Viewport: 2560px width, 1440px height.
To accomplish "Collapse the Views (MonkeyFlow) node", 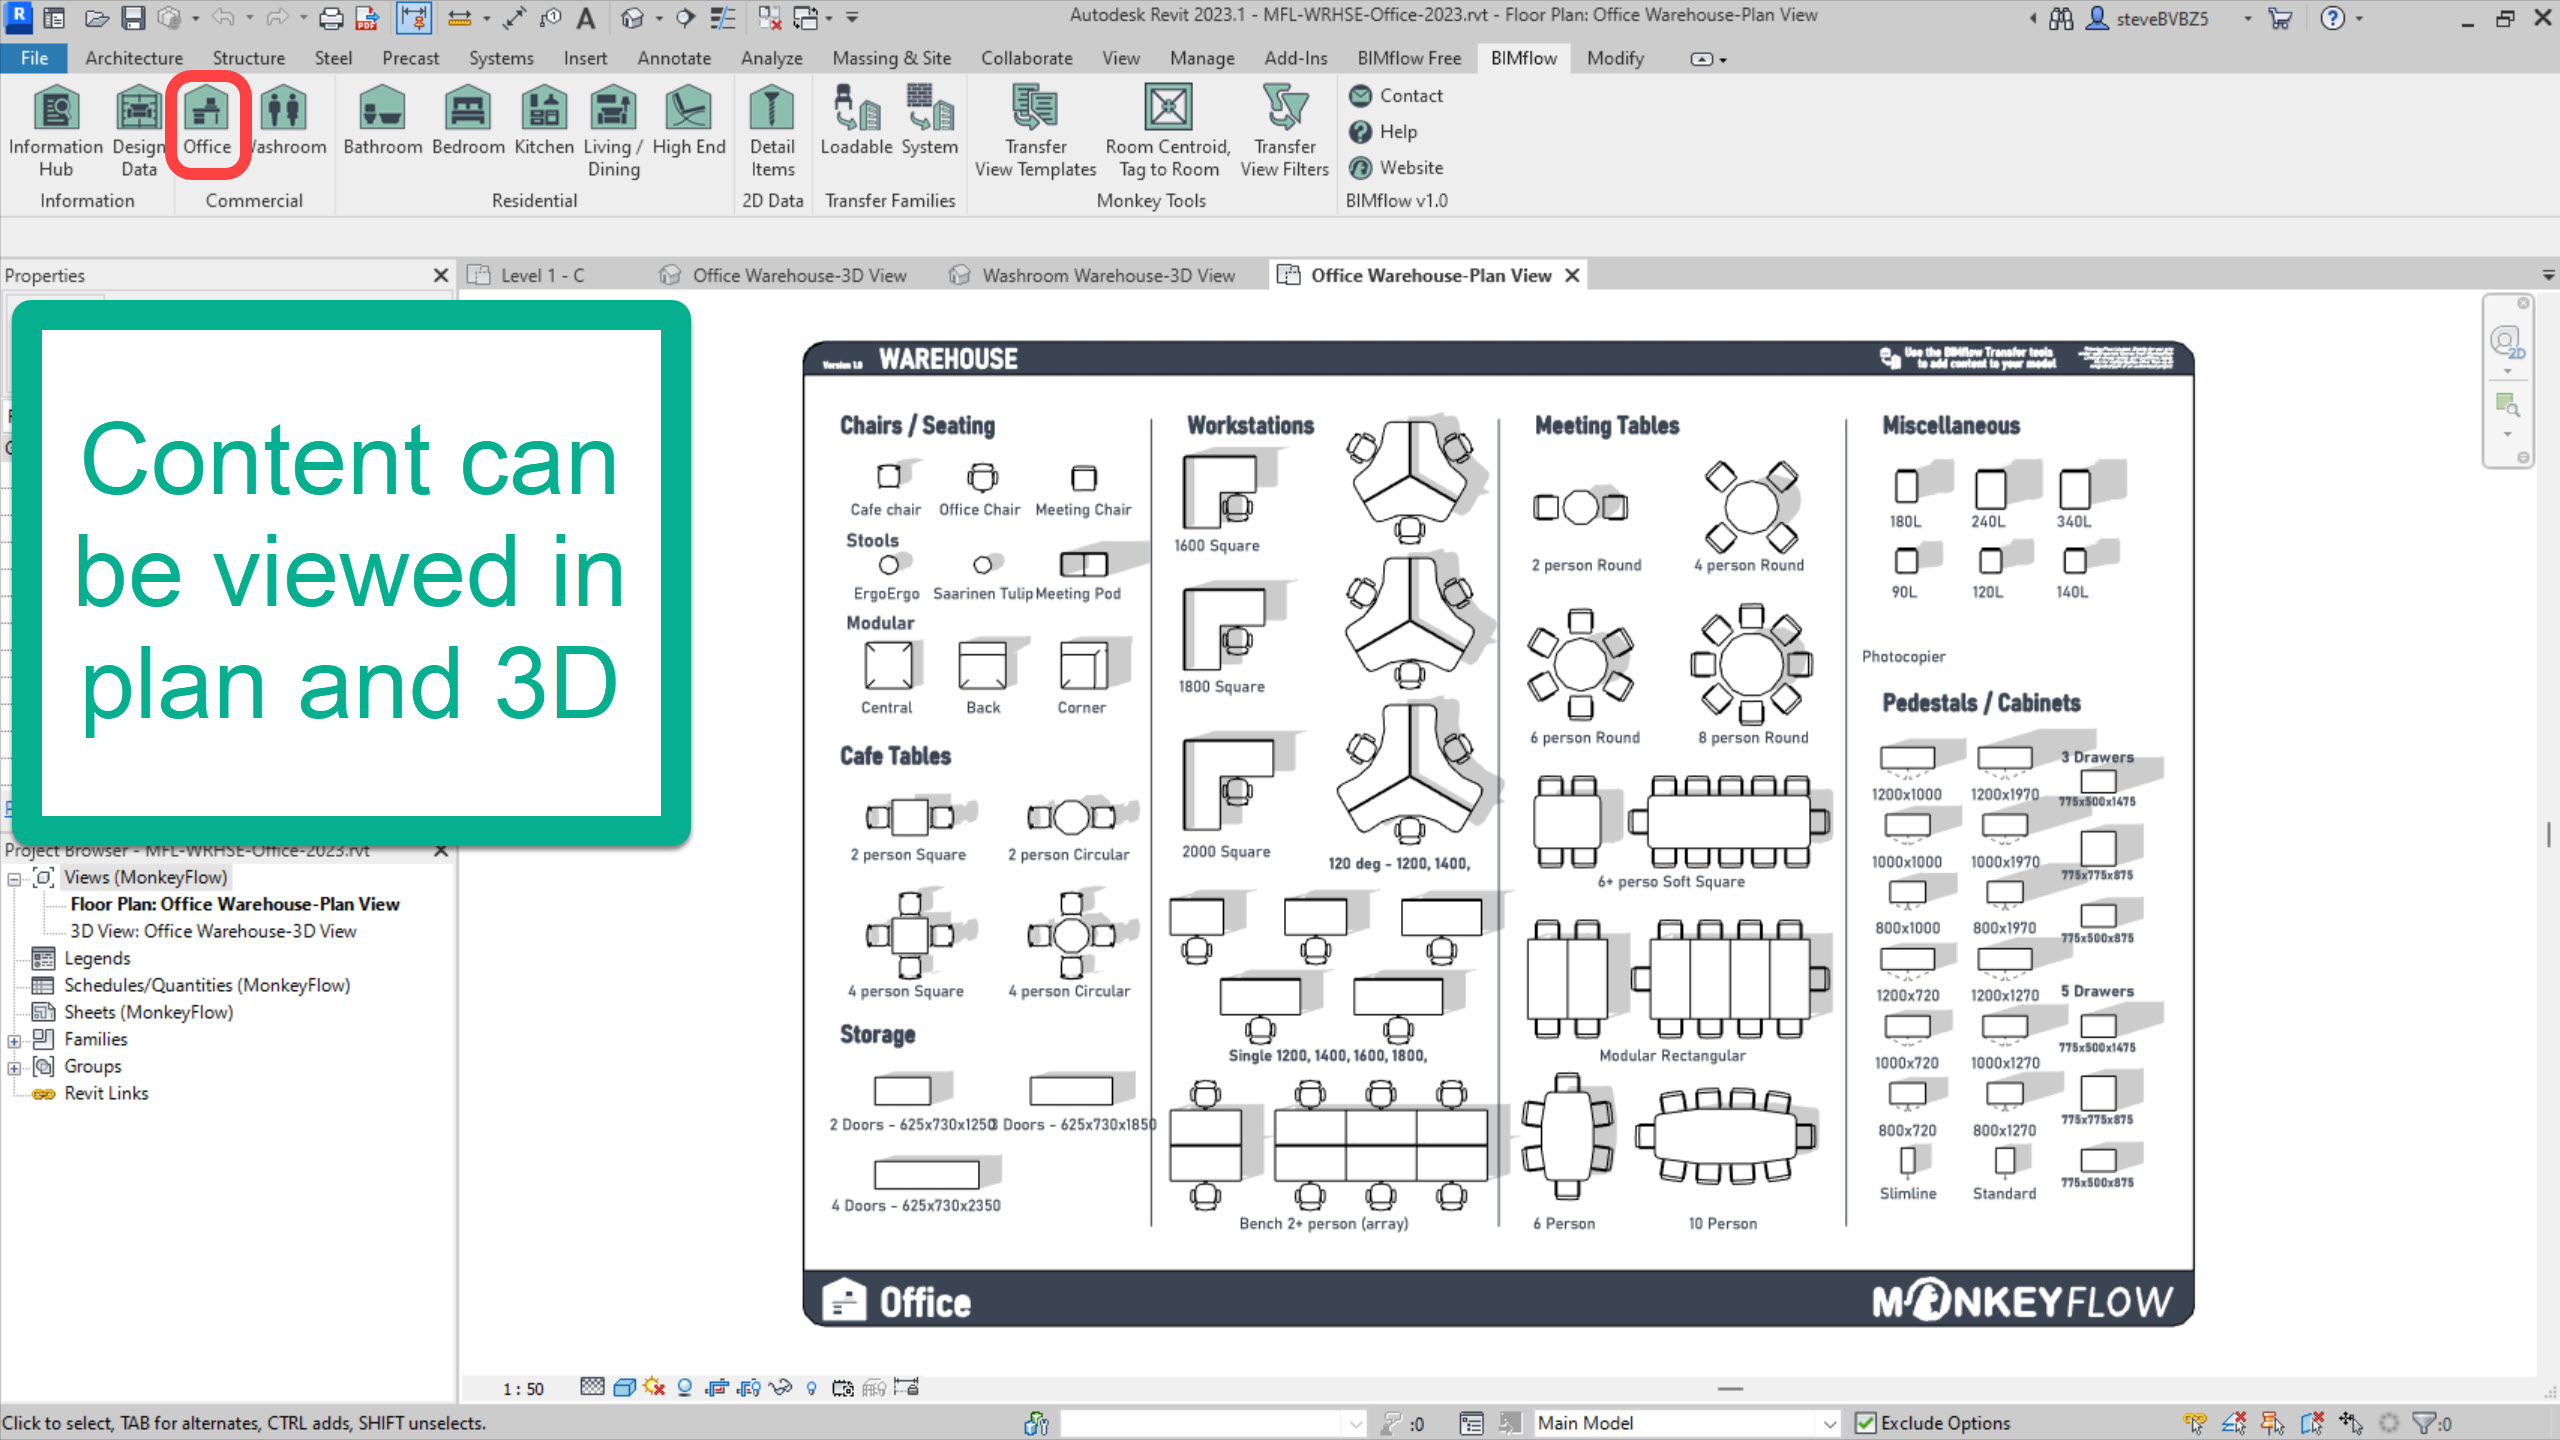I will [14, 878].
